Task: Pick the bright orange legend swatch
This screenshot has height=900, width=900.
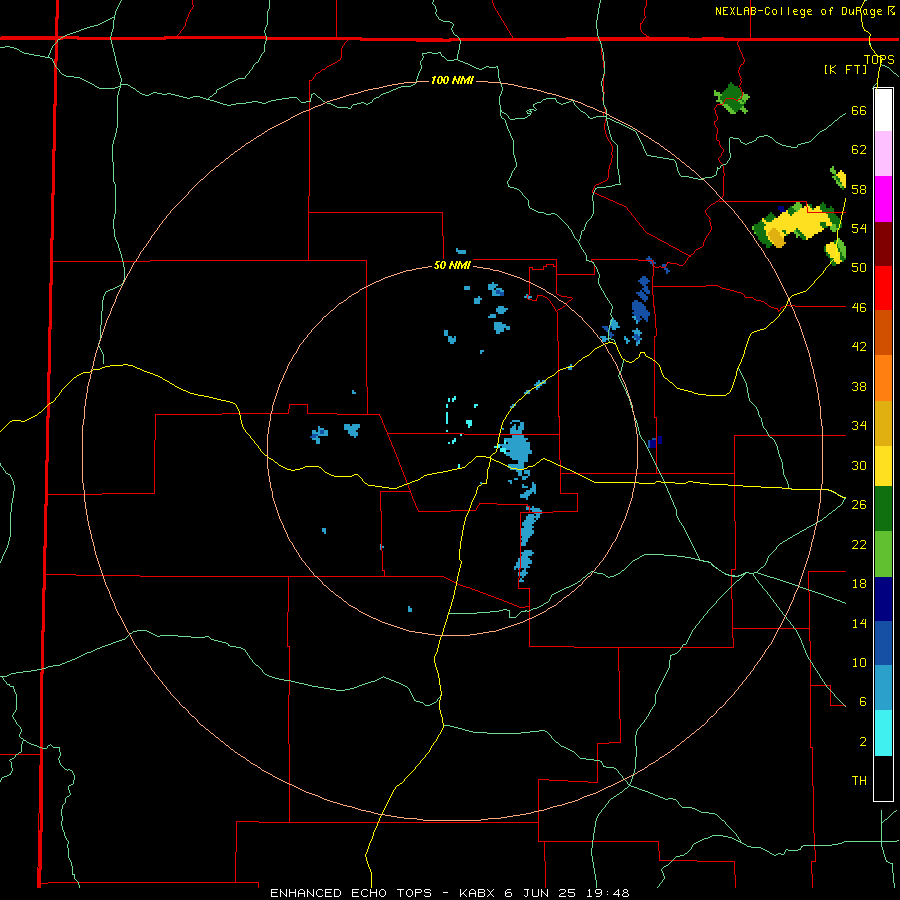Action: [x=883, y=378]
